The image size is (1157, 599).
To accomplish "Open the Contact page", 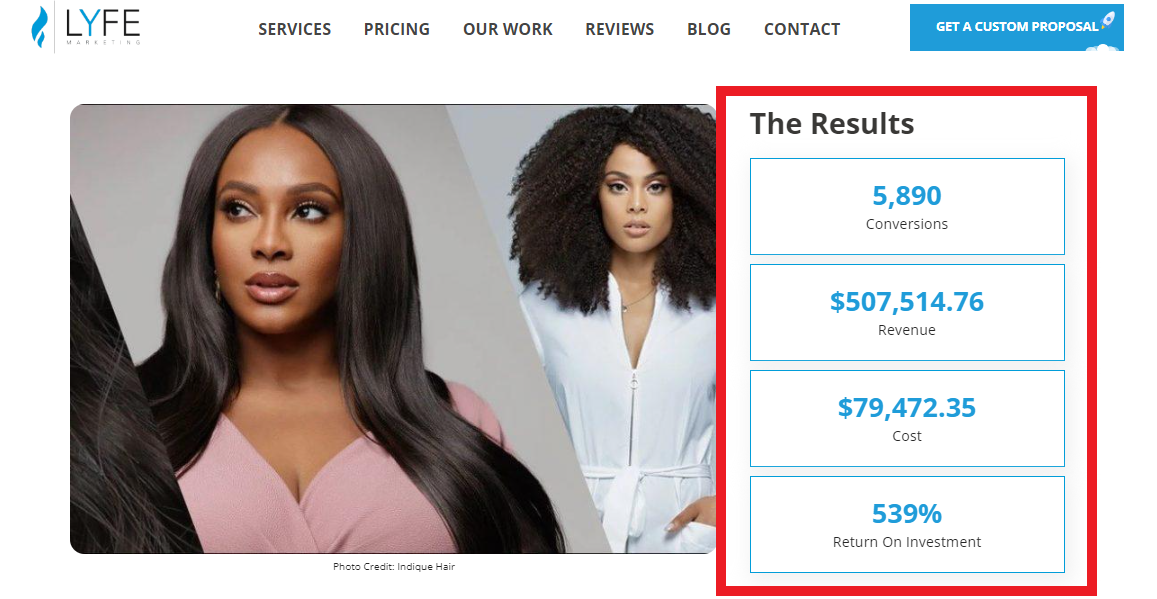I will point(802,30).
